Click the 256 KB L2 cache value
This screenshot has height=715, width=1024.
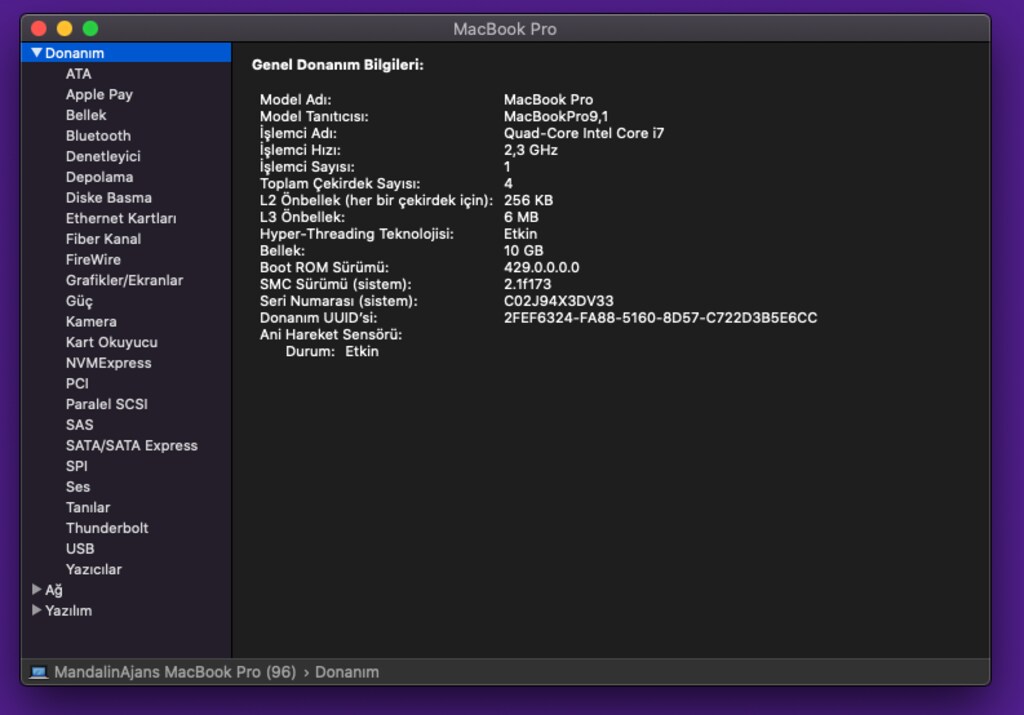tap(528, 200)
